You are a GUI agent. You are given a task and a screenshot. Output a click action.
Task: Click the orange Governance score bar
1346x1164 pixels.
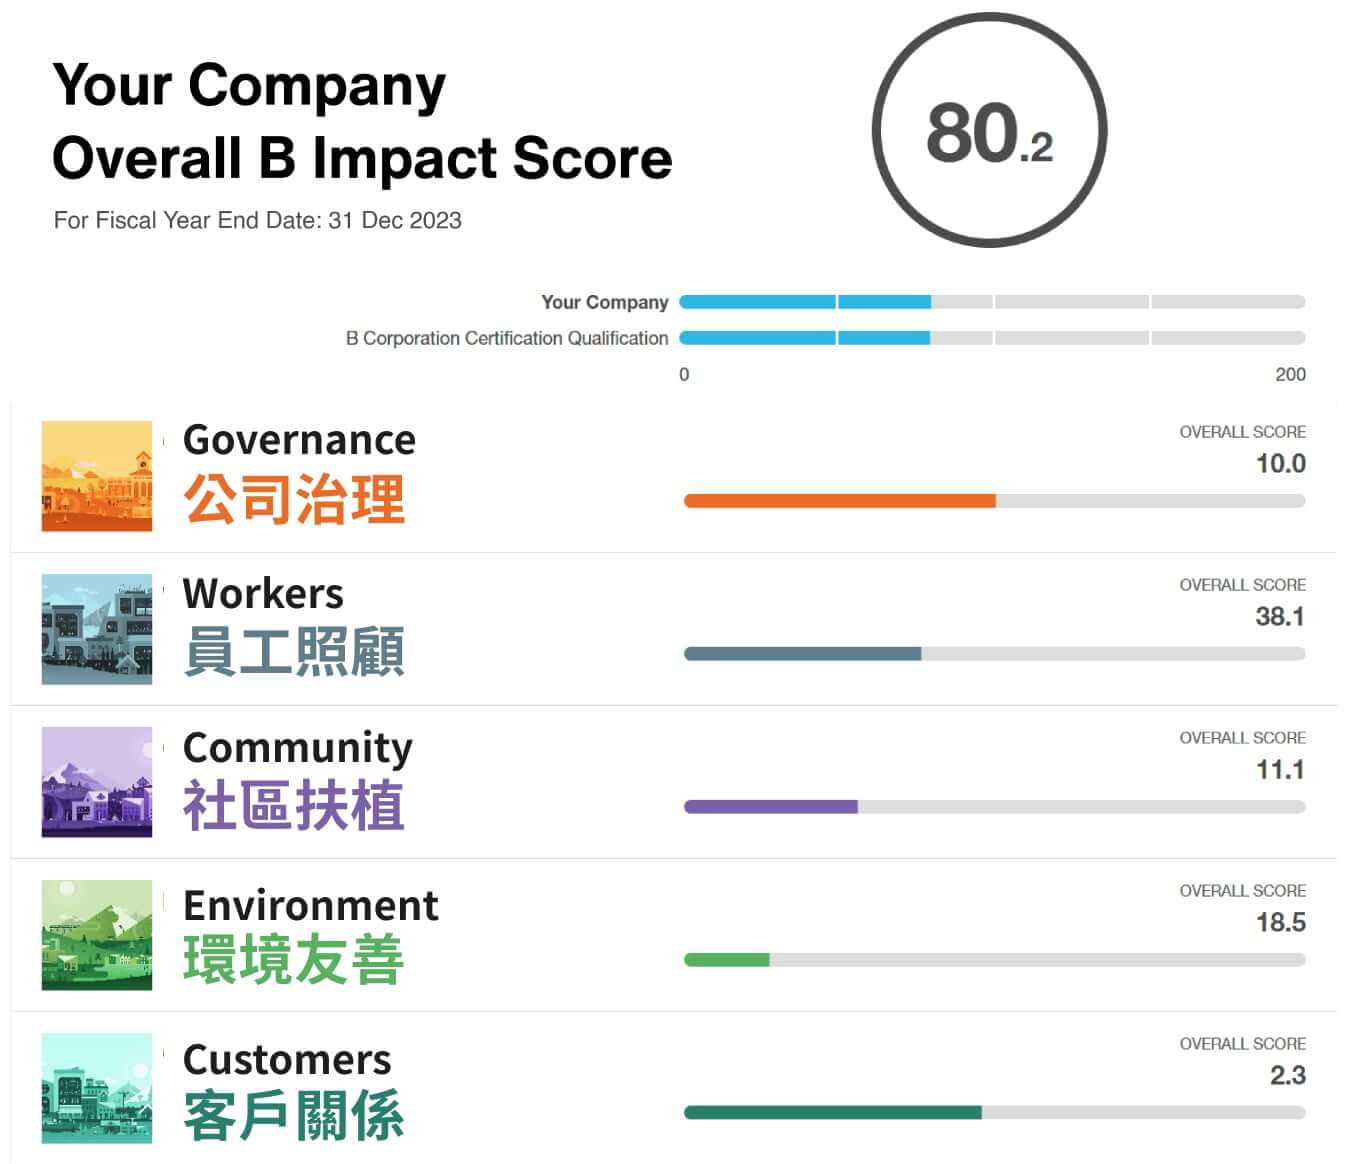pyautogui.click(x=840, y=501)
